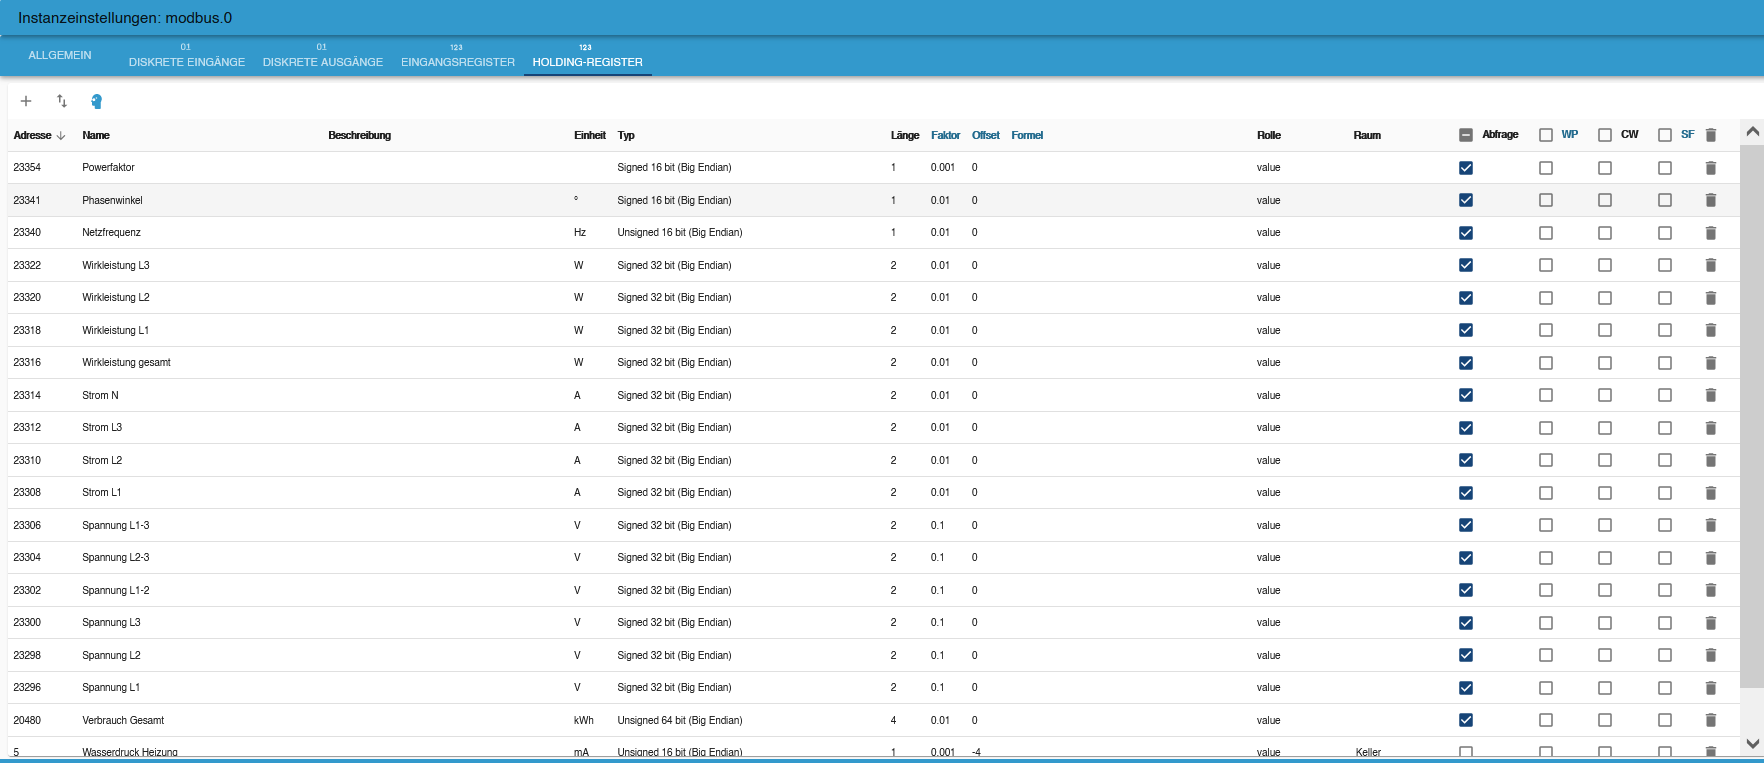Delete the Strom N register
1764x763 pixels.
pyautogui.click(x=1710, y=395)
